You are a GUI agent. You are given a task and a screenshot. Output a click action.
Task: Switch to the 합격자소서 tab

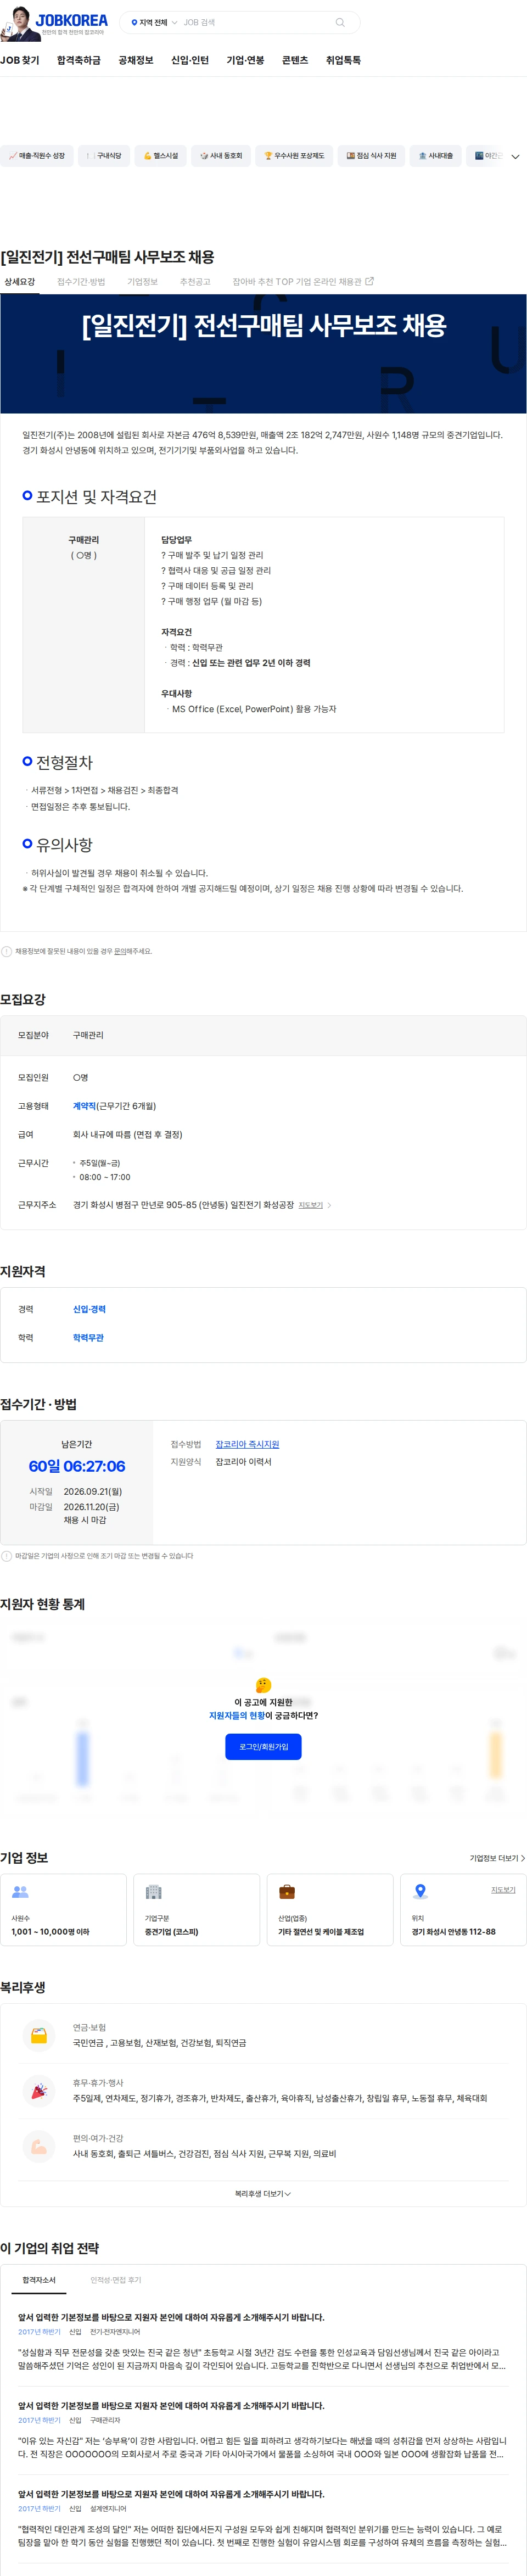(x=39, y=2280)
